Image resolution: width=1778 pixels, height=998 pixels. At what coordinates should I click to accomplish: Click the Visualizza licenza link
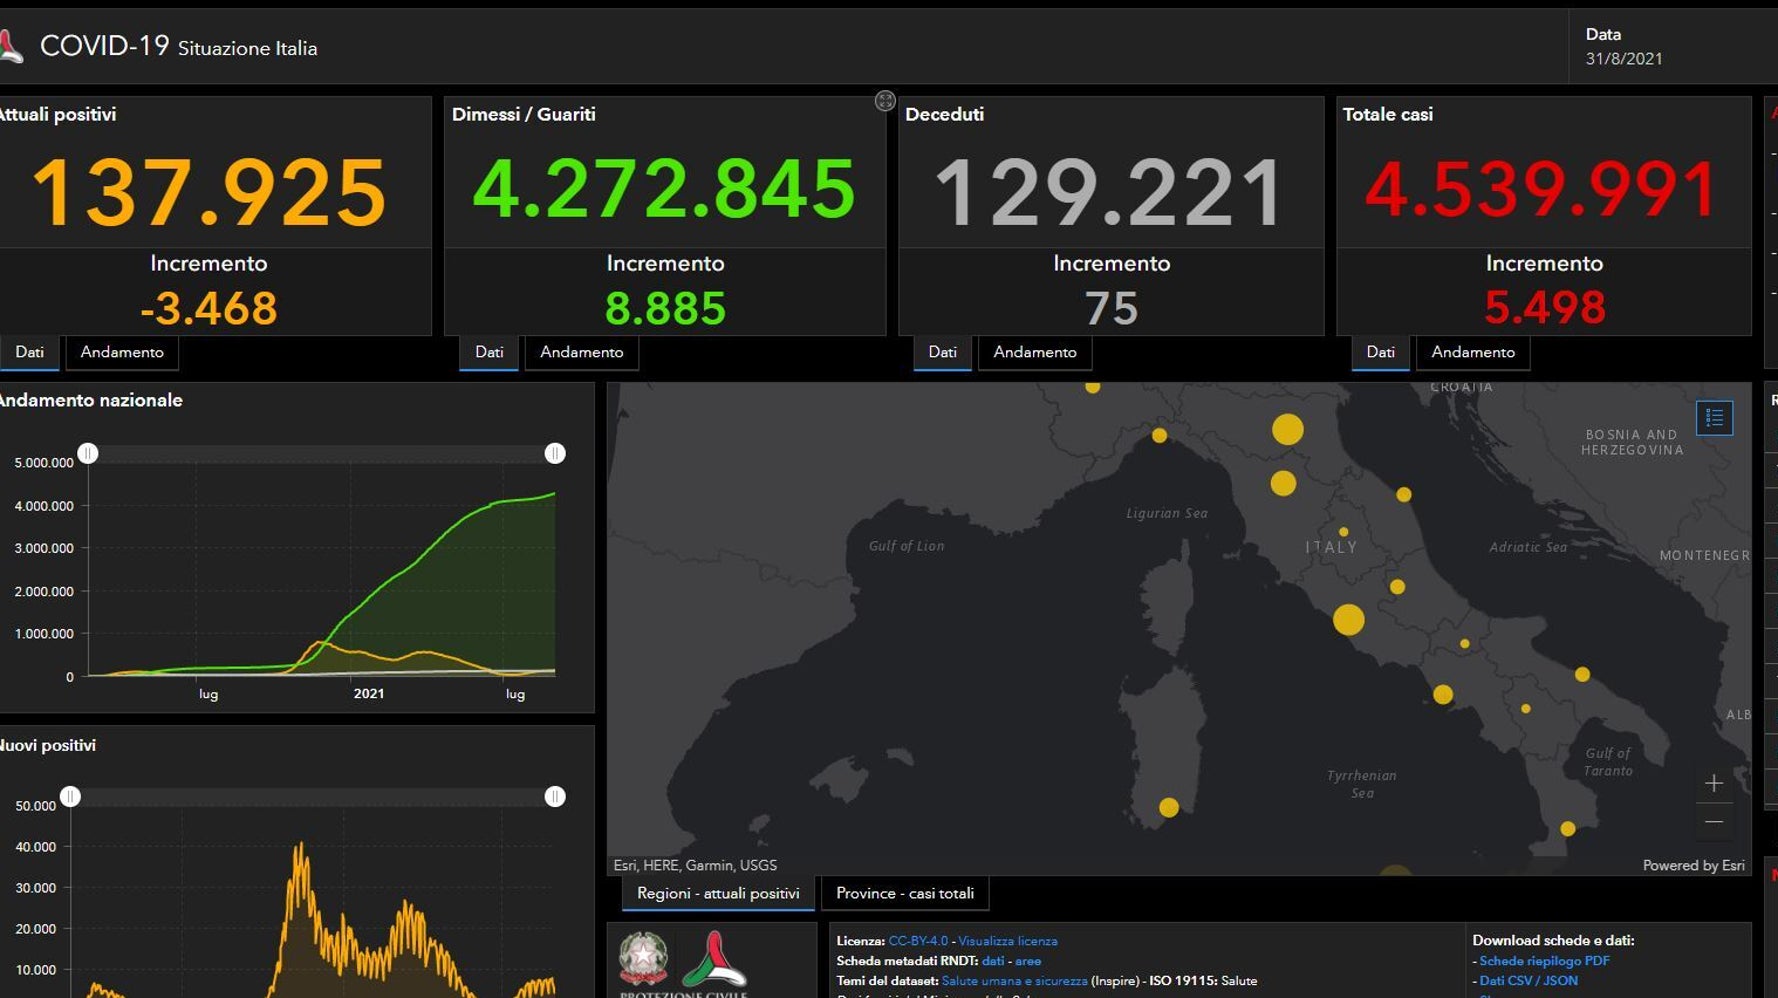[1007, 941]
